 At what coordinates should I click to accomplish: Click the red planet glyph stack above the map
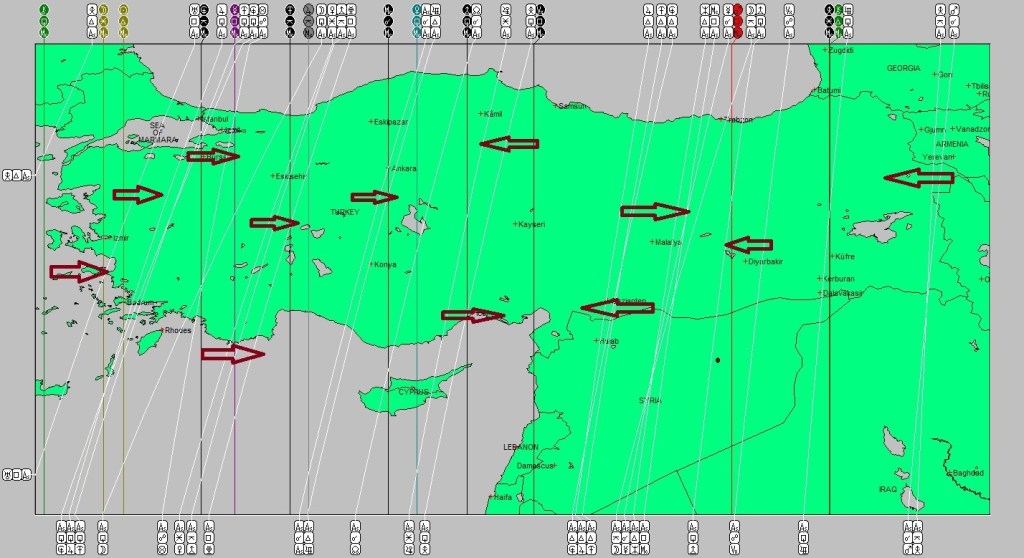point(737,20)
